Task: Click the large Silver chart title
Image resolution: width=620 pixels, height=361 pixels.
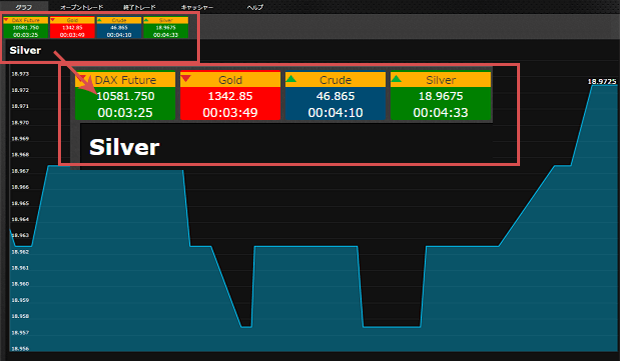Action: tap(125, 147)
